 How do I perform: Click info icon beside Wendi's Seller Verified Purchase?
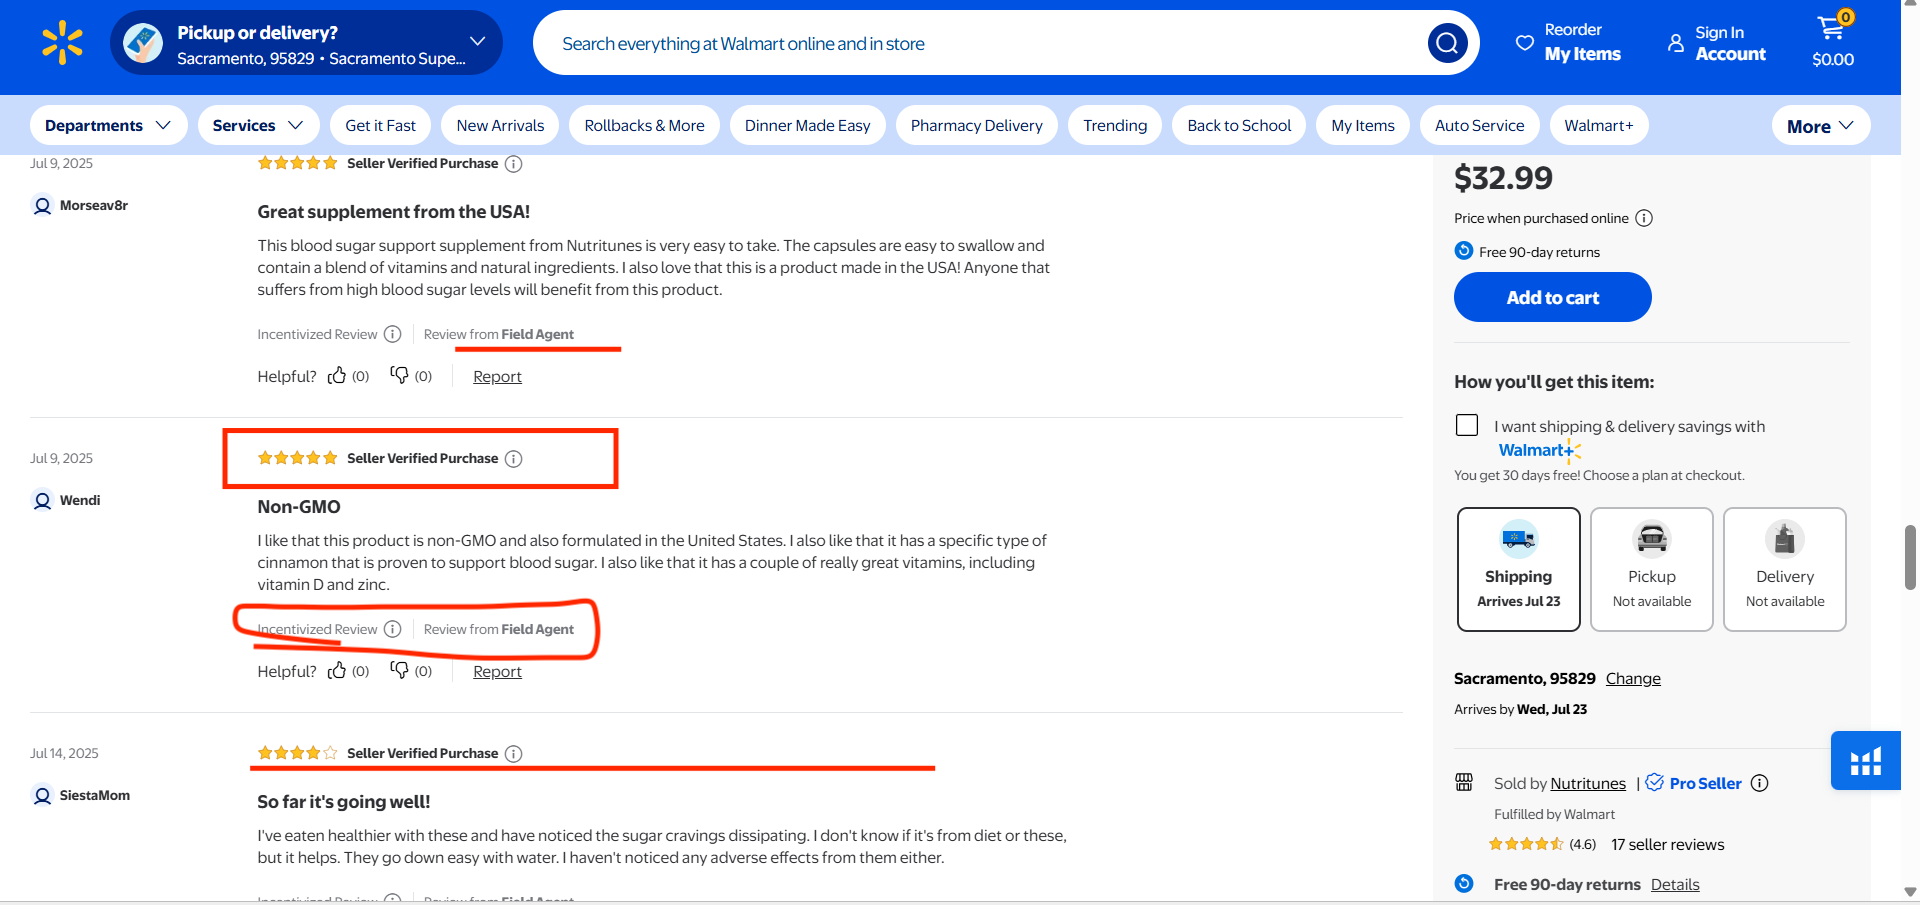pos(513,459)
